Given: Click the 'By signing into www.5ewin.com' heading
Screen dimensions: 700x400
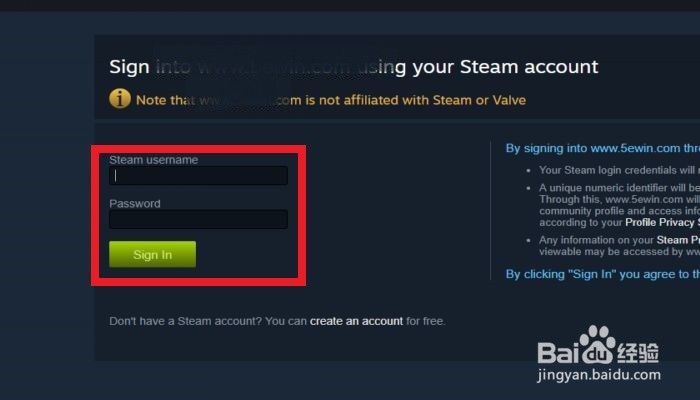Looking at the screenshot, I should click(x=603, y=148).
